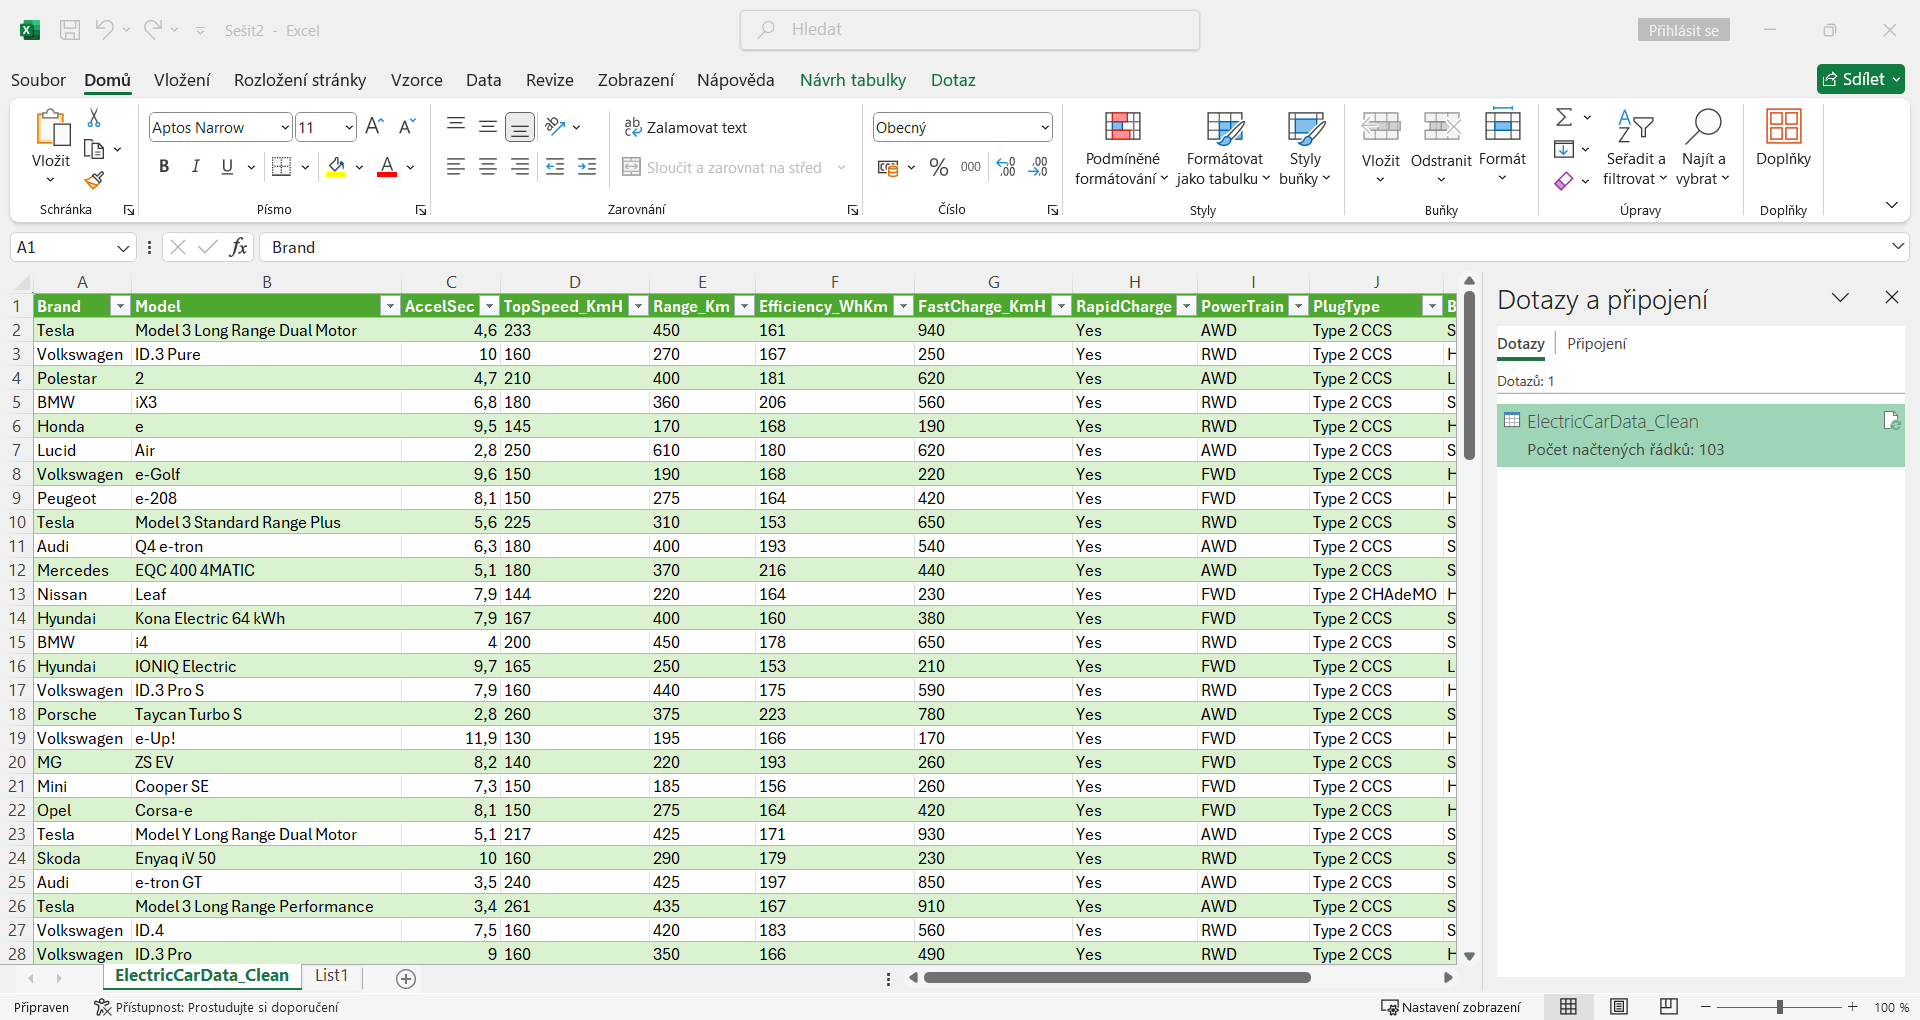Toggle Underline formatting

(x=227, y=167)
